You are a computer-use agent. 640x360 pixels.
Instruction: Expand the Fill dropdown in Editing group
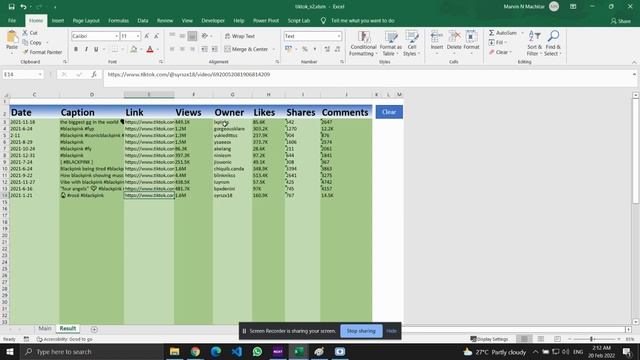[506, 42]
